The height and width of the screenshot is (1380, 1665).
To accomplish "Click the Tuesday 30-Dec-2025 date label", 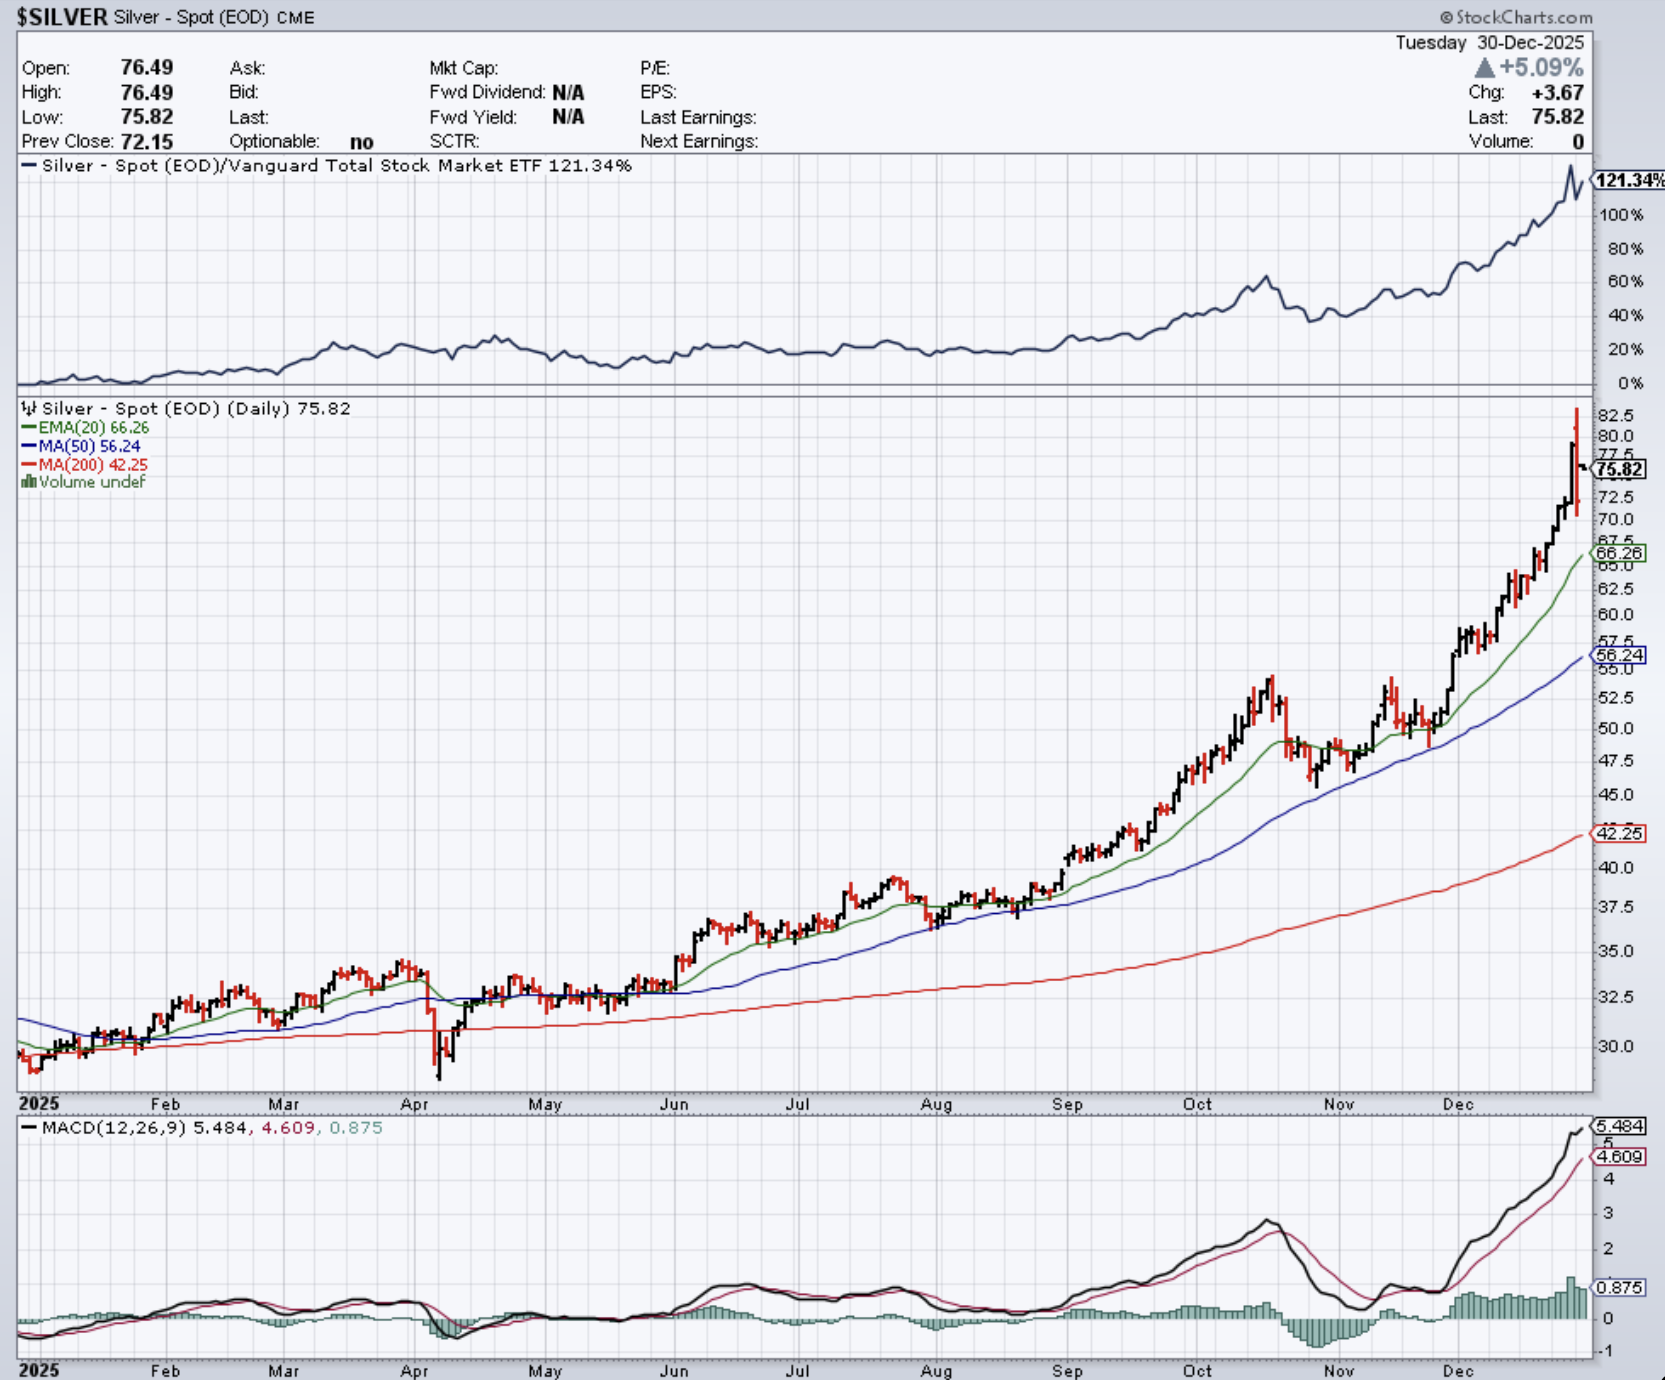I will (x=1489, y=43).
